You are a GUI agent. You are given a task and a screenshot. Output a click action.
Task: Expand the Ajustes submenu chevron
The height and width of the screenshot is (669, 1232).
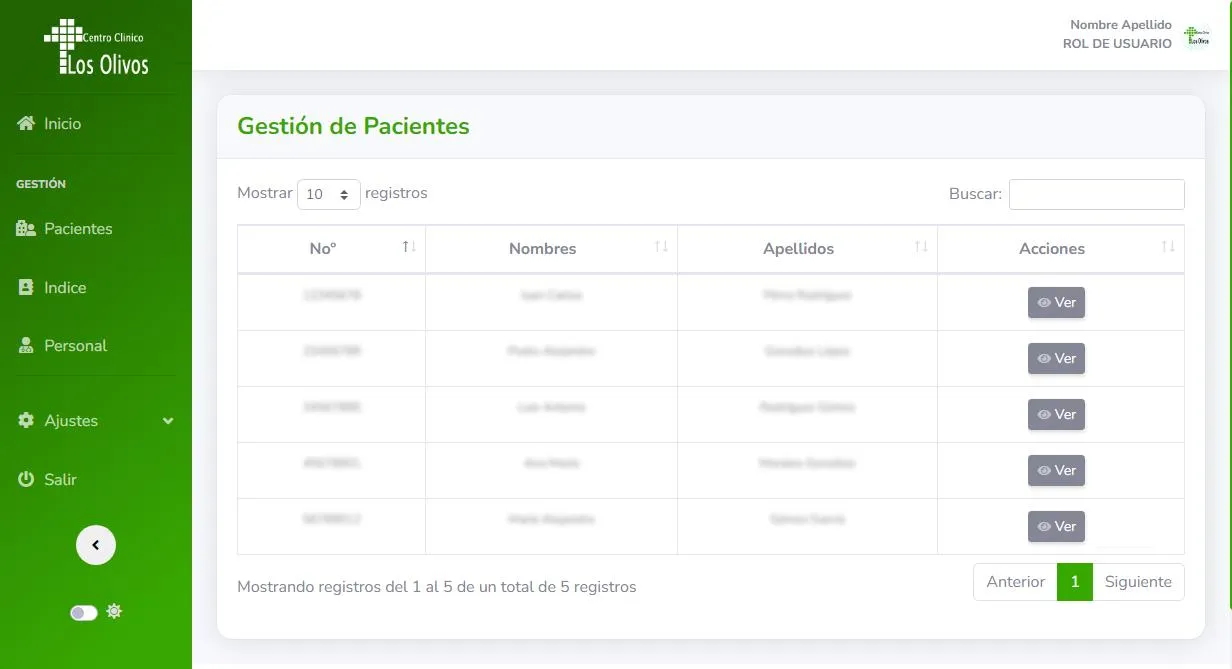pos(168,421)
